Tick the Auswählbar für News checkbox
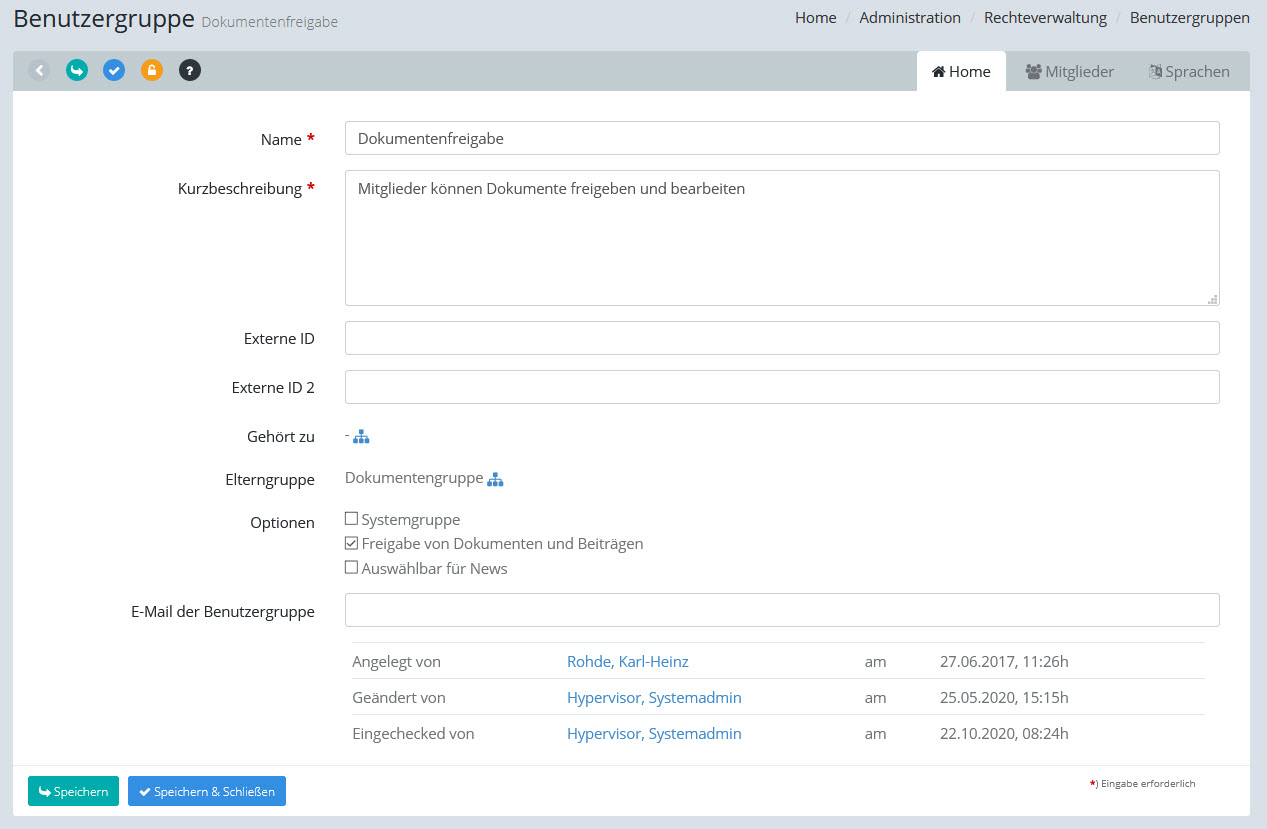Image resolution: width=1267 pixels, height=829 pixels. (x=351, y=568)
